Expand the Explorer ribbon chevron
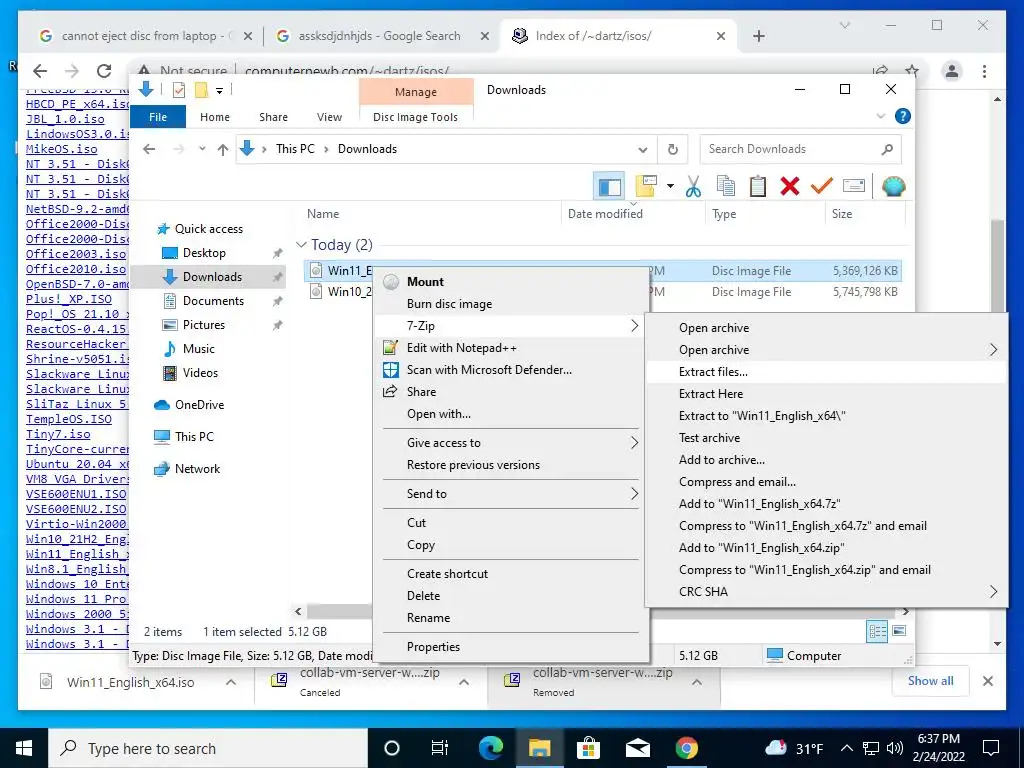This screenshot has width=1024, height=768. (x=881, y=116)
